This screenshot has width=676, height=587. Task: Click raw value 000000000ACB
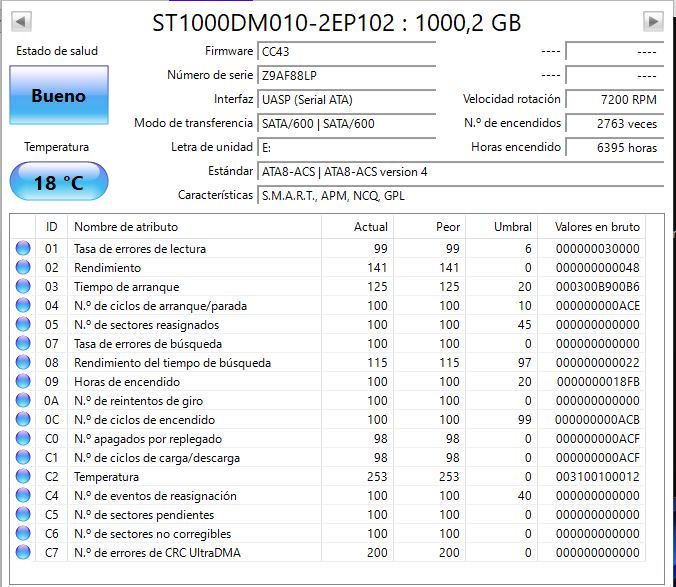pos(597,420)
